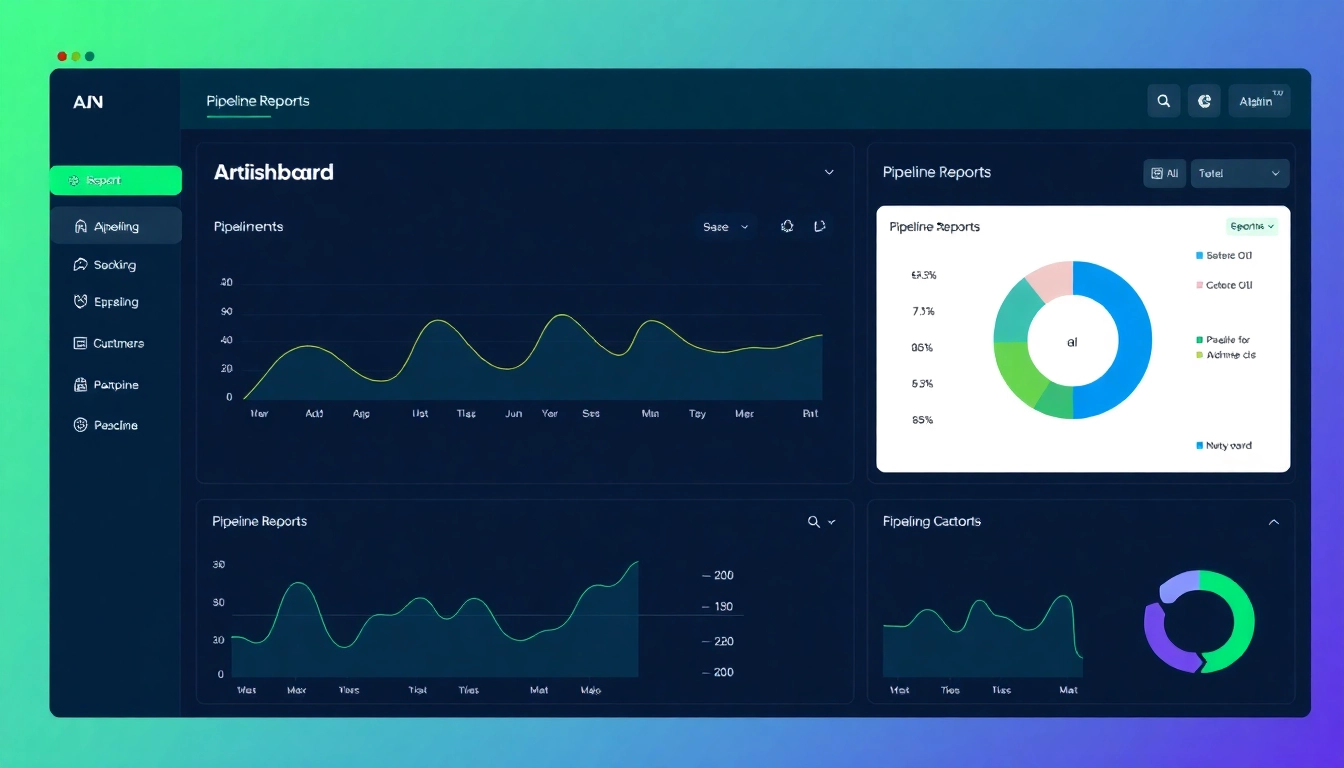Open the Artiishboard header menu
This screenshot has width=1344, height=768.
pos(829,172)
